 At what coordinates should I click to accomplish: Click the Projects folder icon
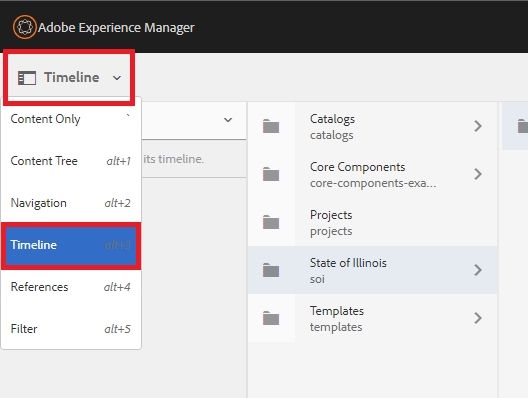tap(271, 222)
